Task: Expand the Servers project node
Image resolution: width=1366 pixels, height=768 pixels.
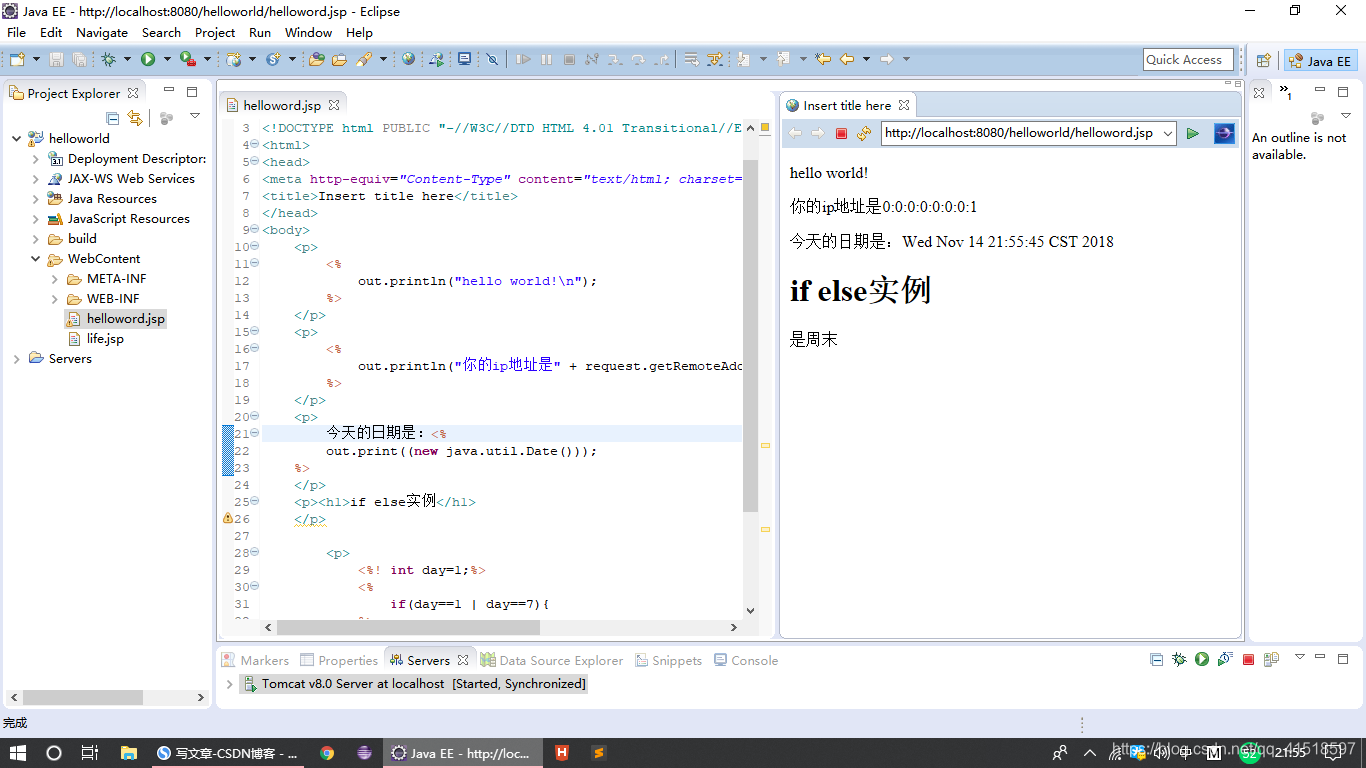Action: click(x=16, y=359)
